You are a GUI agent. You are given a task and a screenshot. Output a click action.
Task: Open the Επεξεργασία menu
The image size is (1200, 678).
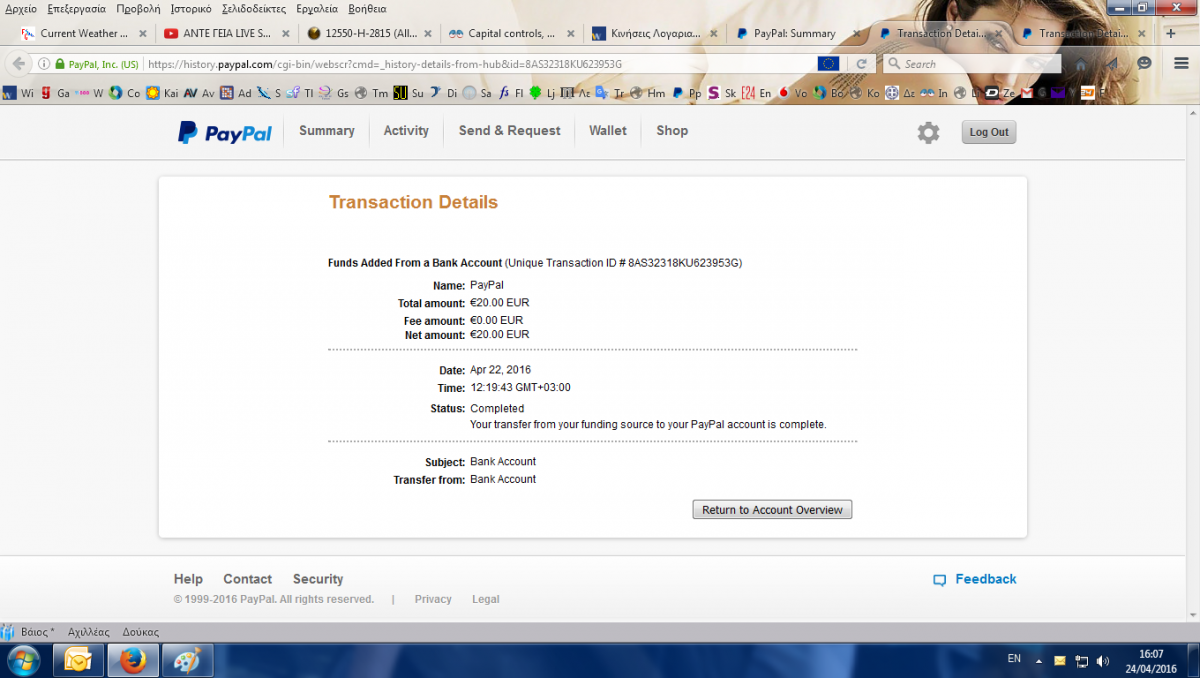pyautogui.click(x=76, y=8)
